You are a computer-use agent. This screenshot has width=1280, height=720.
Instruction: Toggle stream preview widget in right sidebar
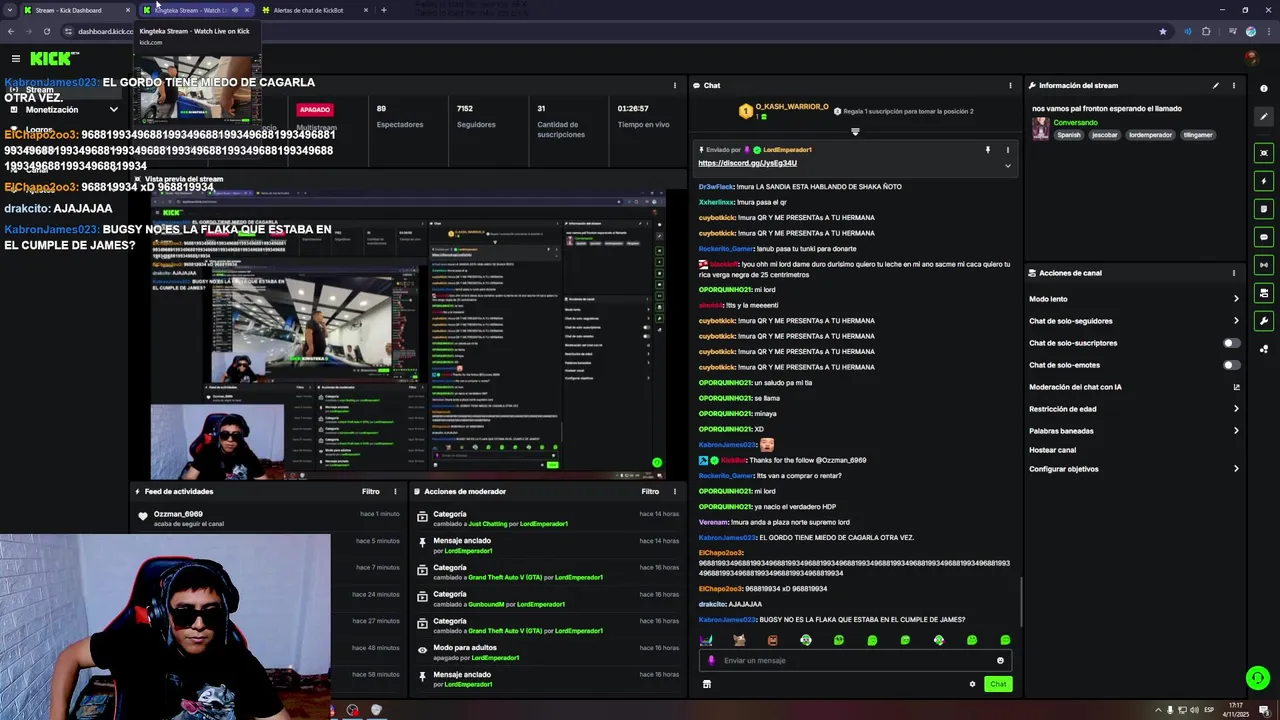[1264, 153]
